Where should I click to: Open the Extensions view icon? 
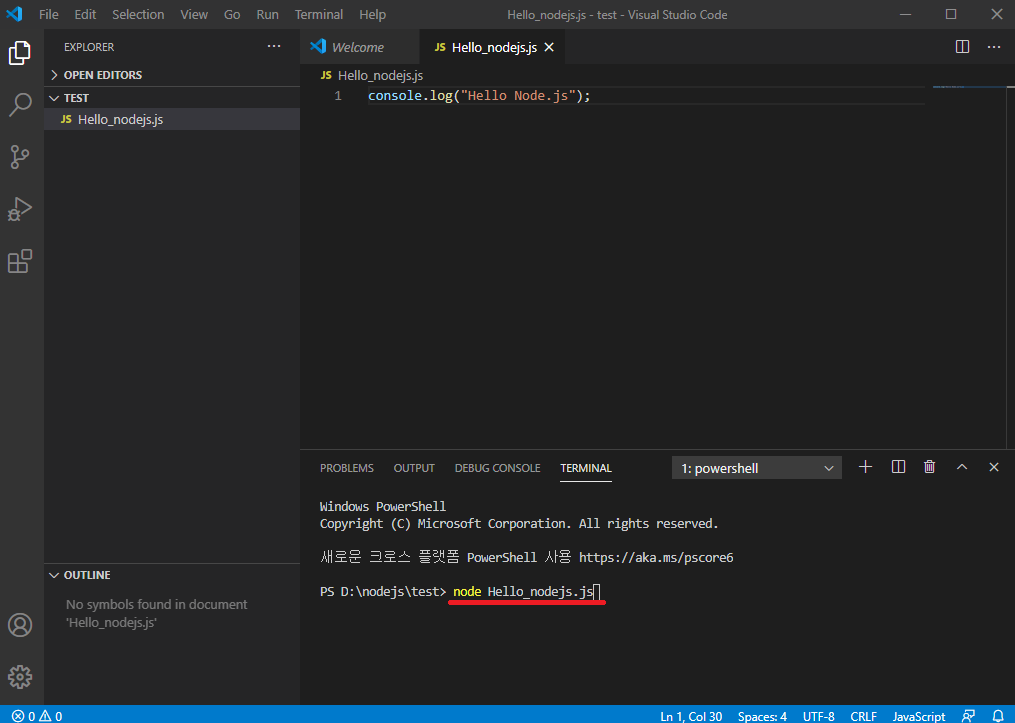click(x=20, y=261)
